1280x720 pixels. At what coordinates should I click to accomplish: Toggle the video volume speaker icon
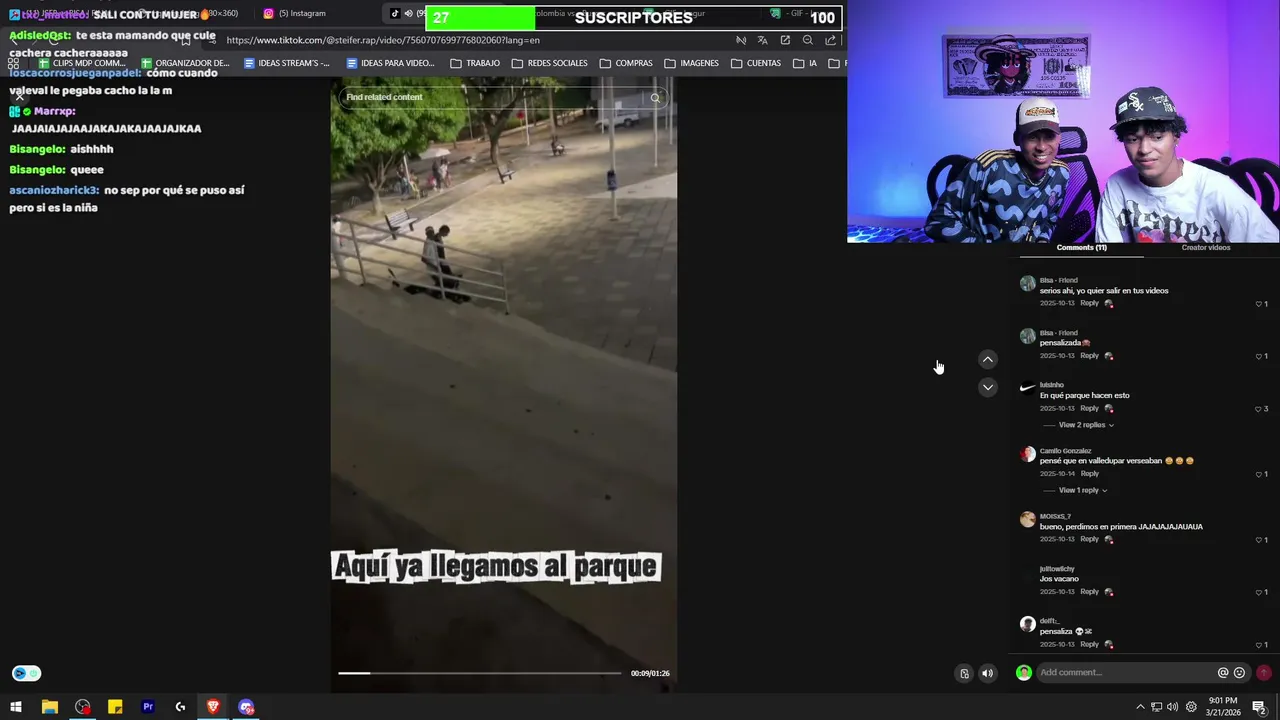point(987,673)
